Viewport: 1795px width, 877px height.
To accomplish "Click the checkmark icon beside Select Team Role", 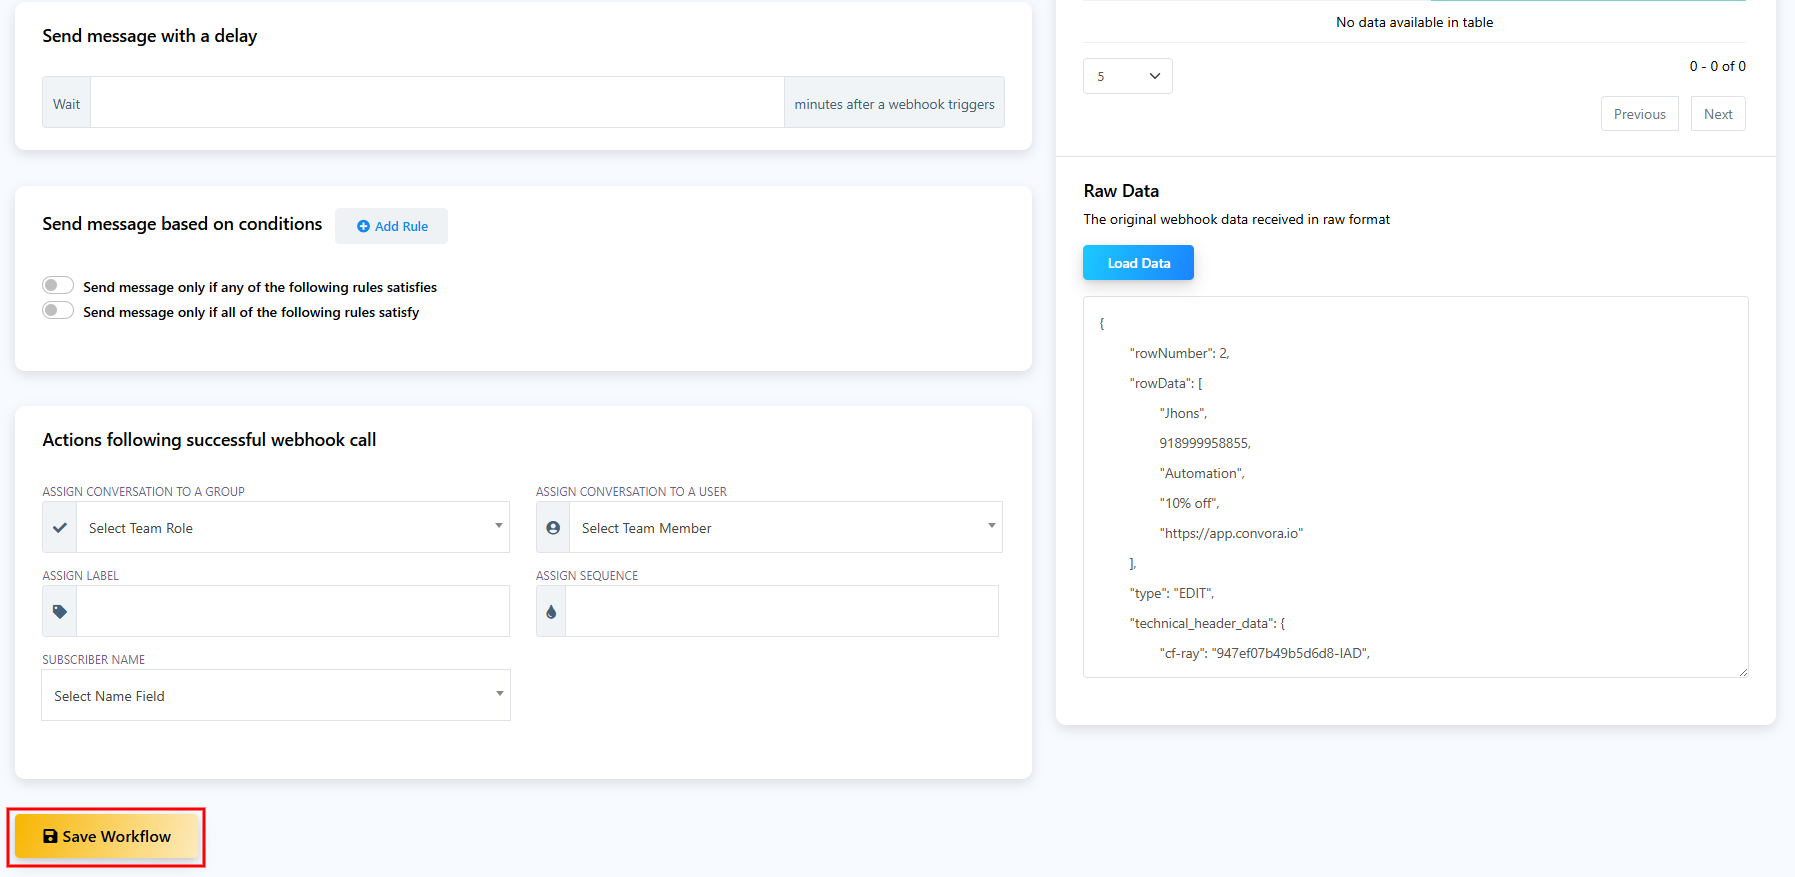I will tap(60, 528).
